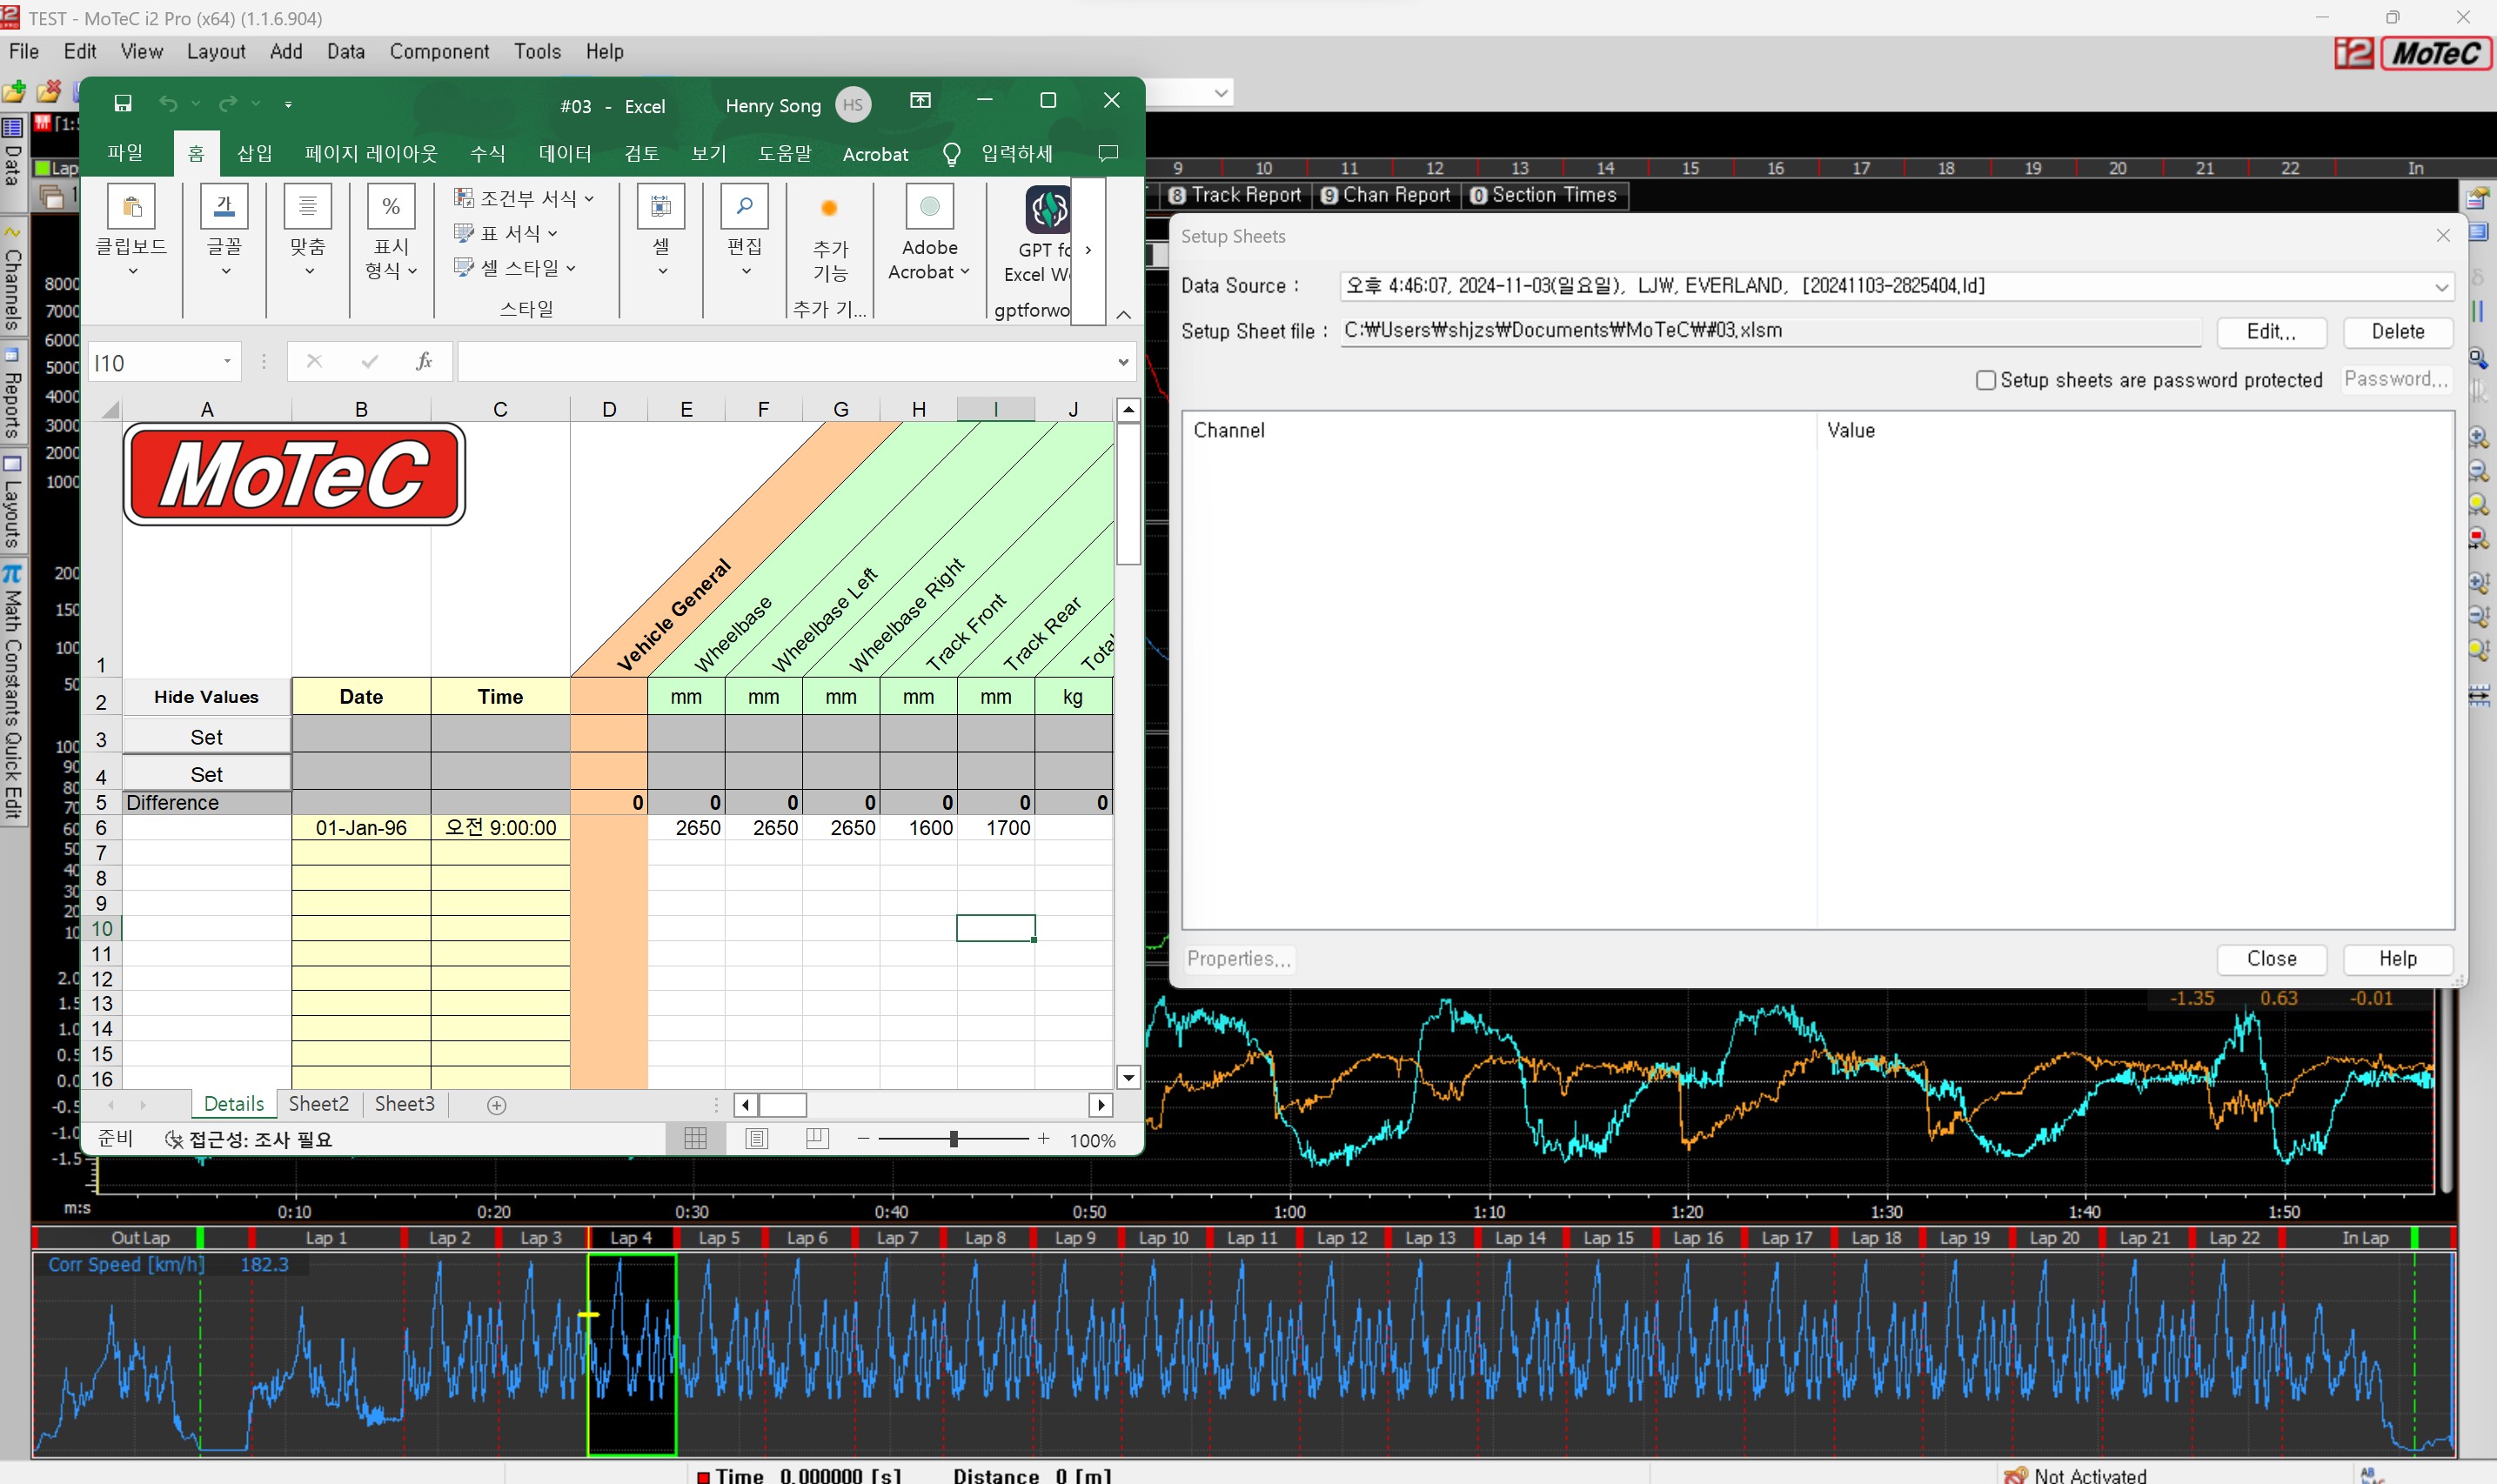Switch to Excel Normal view icon
This screenshot has height=1484, width=2497.
click(695, 1139)
